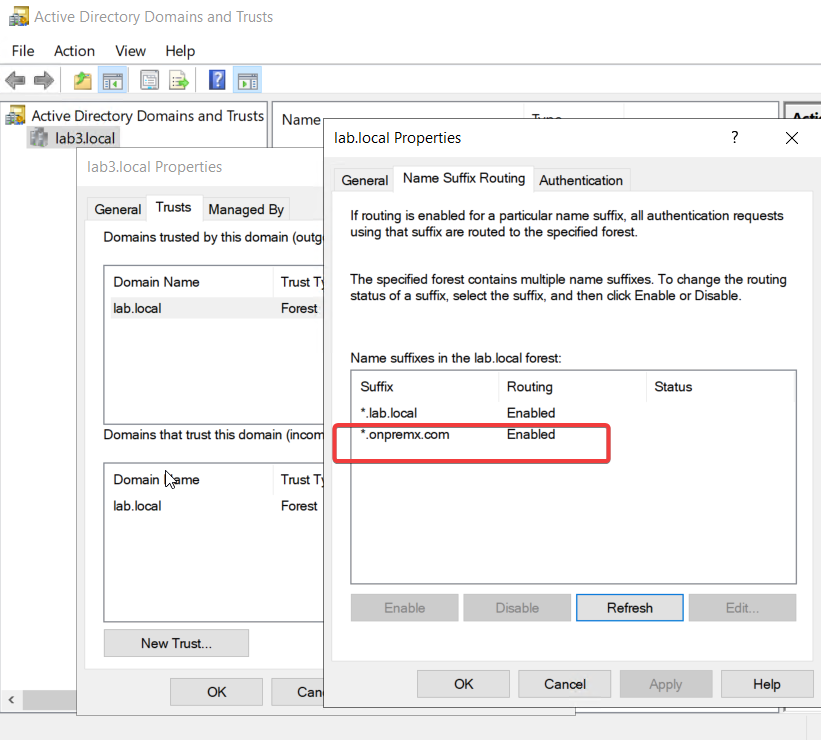Click New Trust... button
The image size is (821, 740).
click(x=176, y=643)
